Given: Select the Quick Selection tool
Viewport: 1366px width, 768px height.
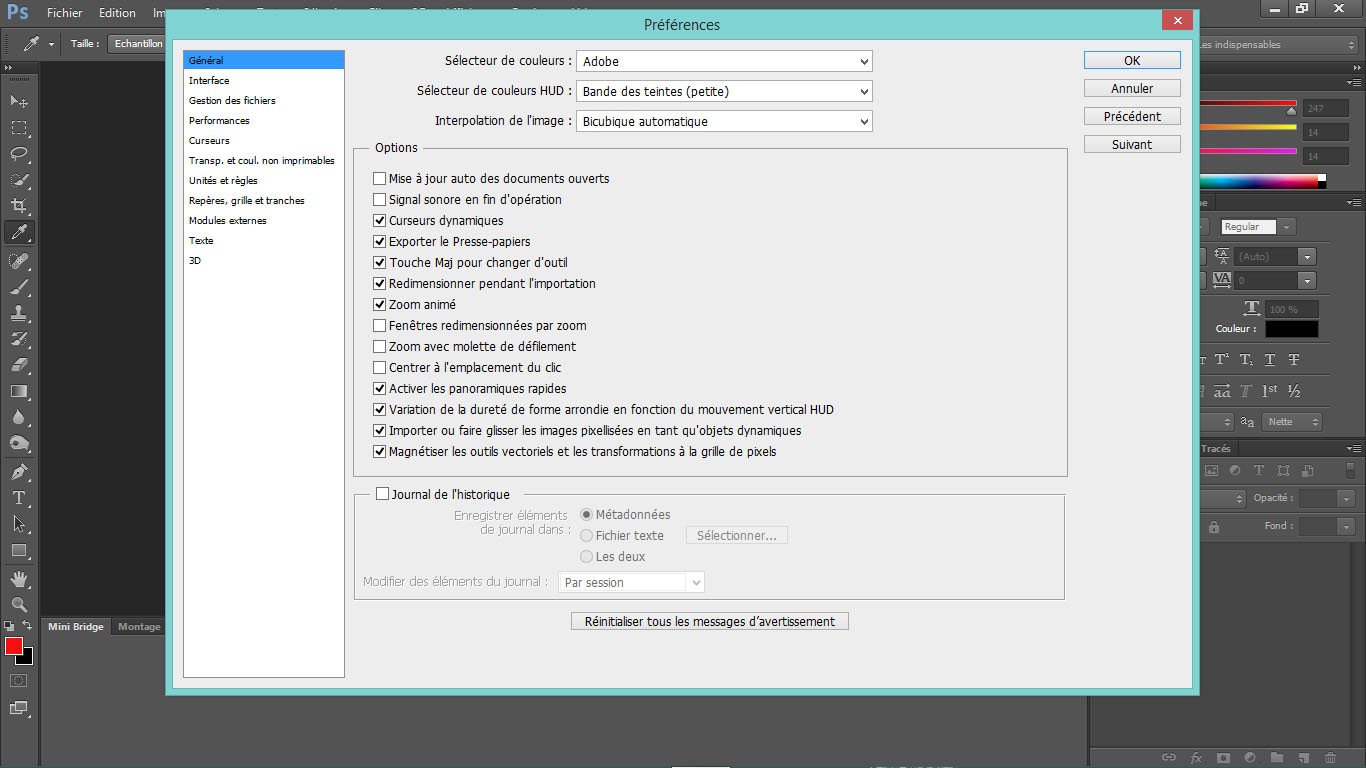Looking at the screenshot, I should [19, 180].
